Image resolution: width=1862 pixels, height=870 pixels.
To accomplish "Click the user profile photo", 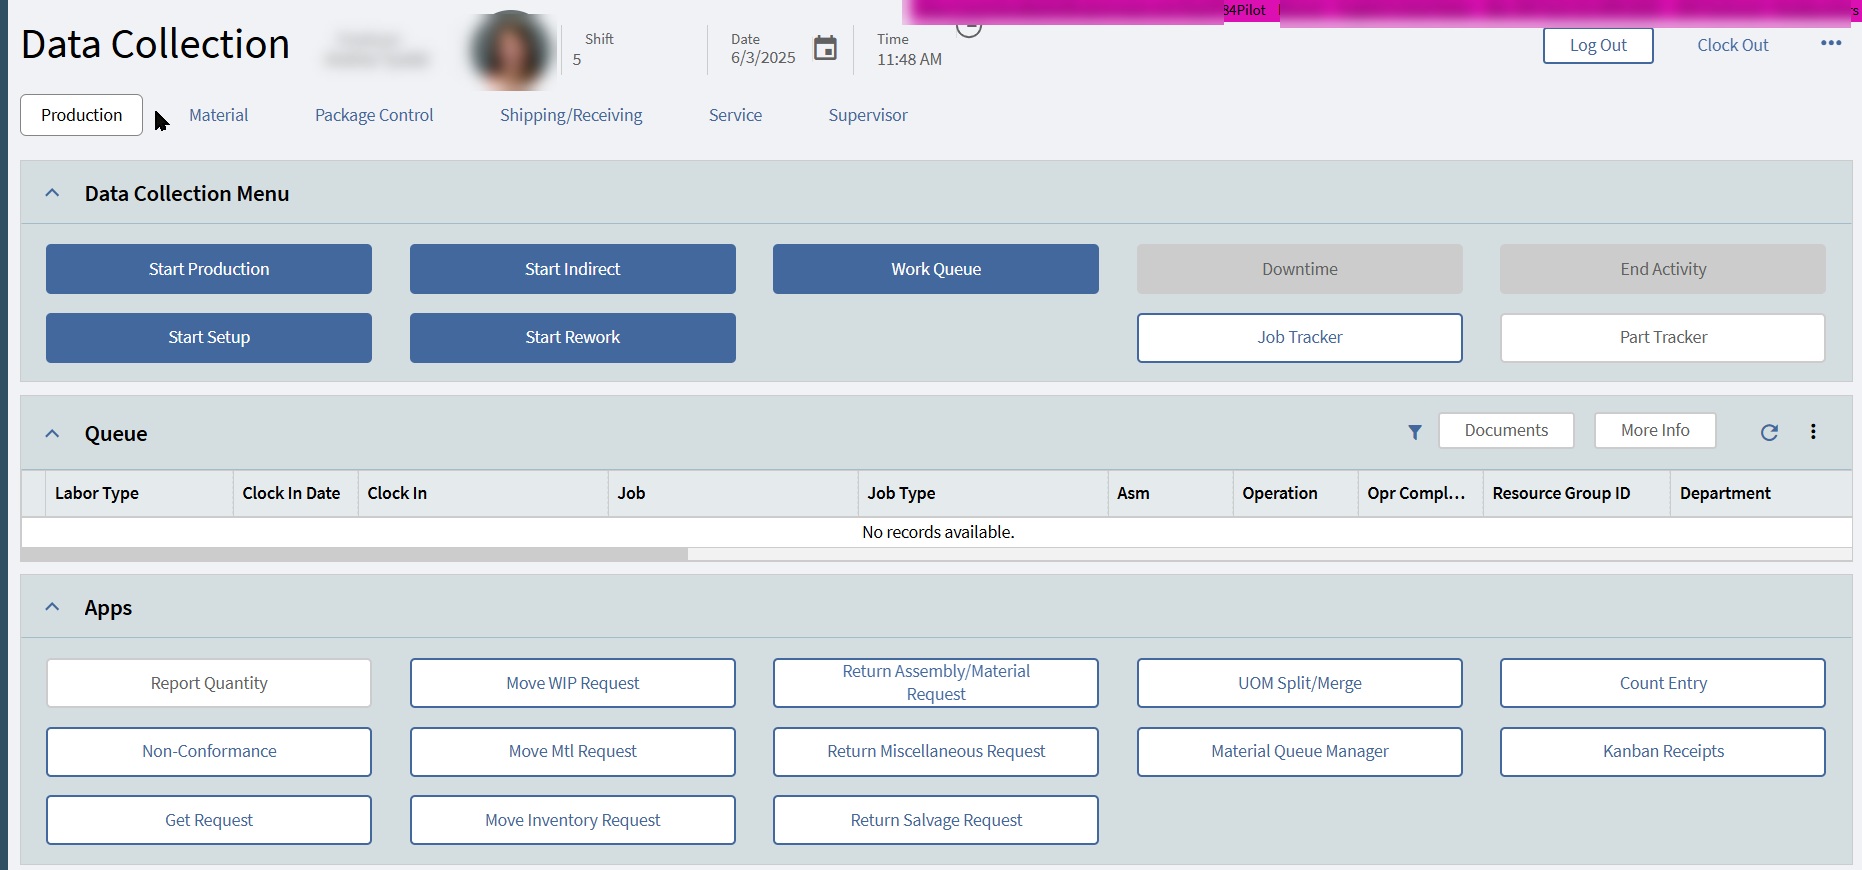I will tap(511, 50).
